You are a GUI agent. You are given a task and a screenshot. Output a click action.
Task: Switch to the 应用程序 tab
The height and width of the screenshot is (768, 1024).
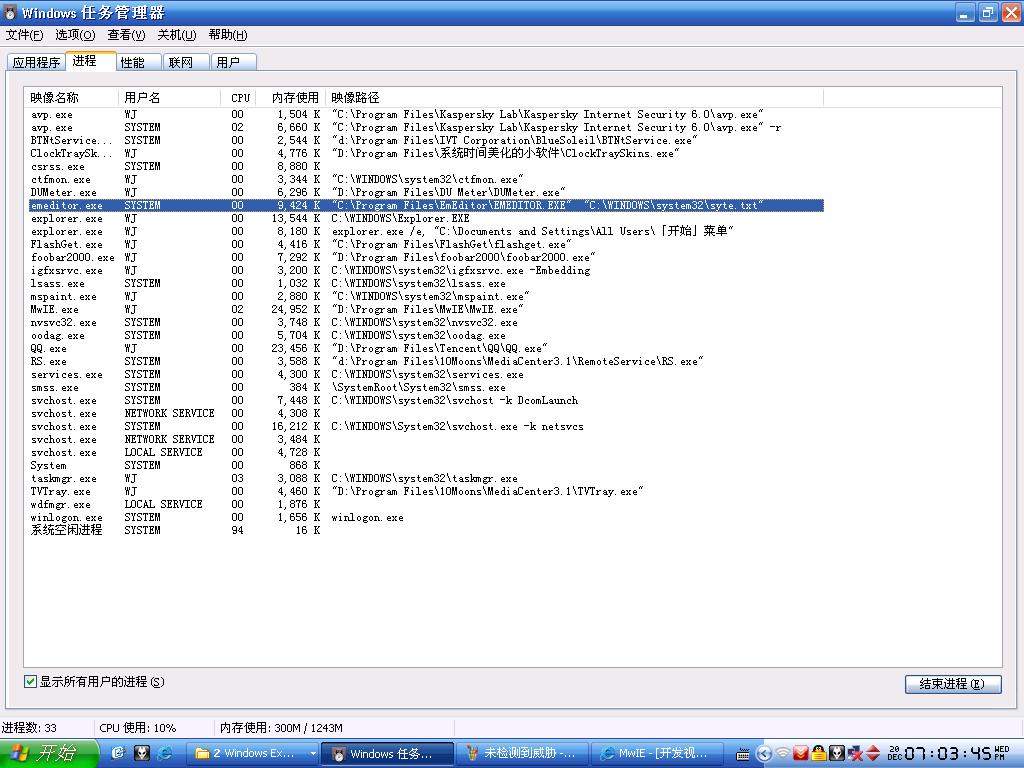37,63
